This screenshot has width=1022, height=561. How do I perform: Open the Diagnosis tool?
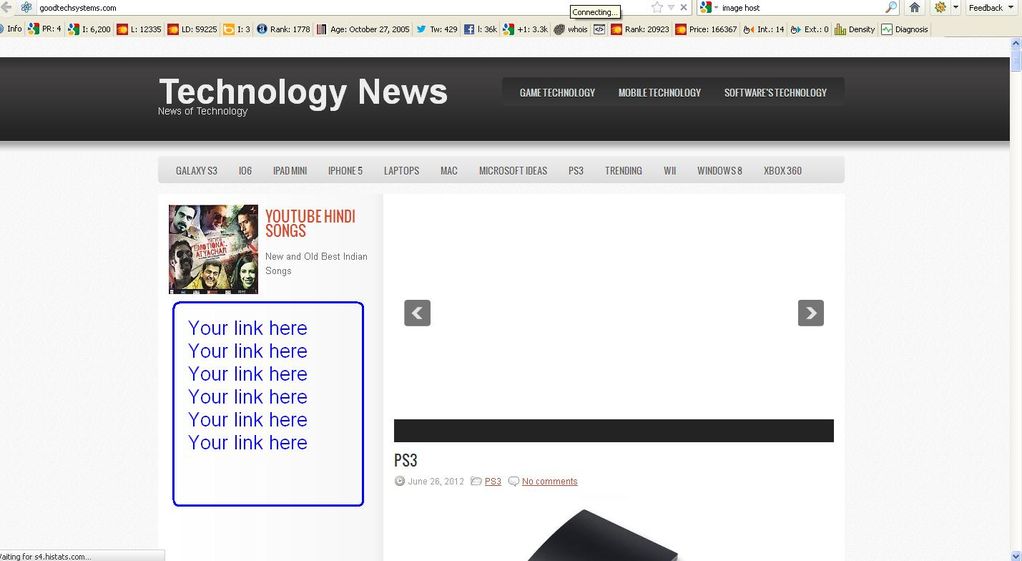point(905,29)
